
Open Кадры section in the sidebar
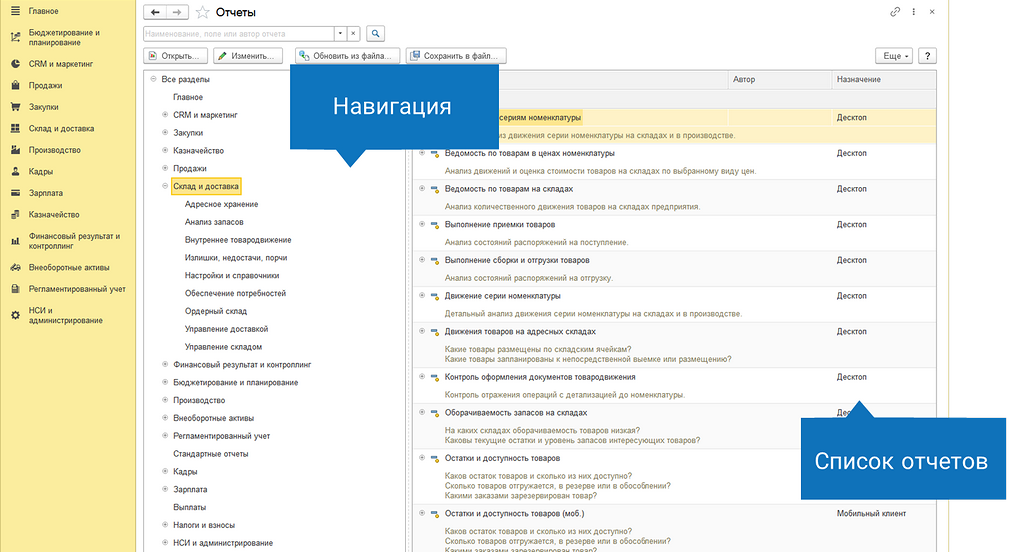click(x=40, y=172)
